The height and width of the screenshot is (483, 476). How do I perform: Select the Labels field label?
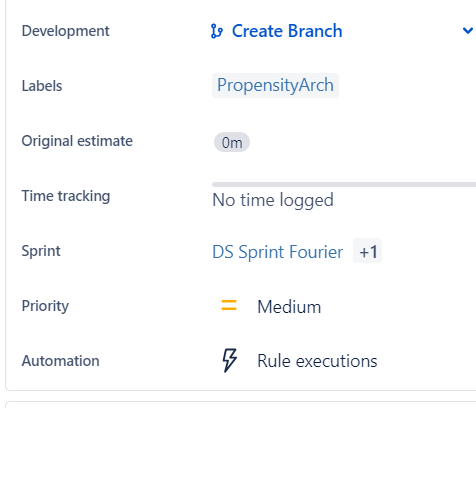pos(42,86)
